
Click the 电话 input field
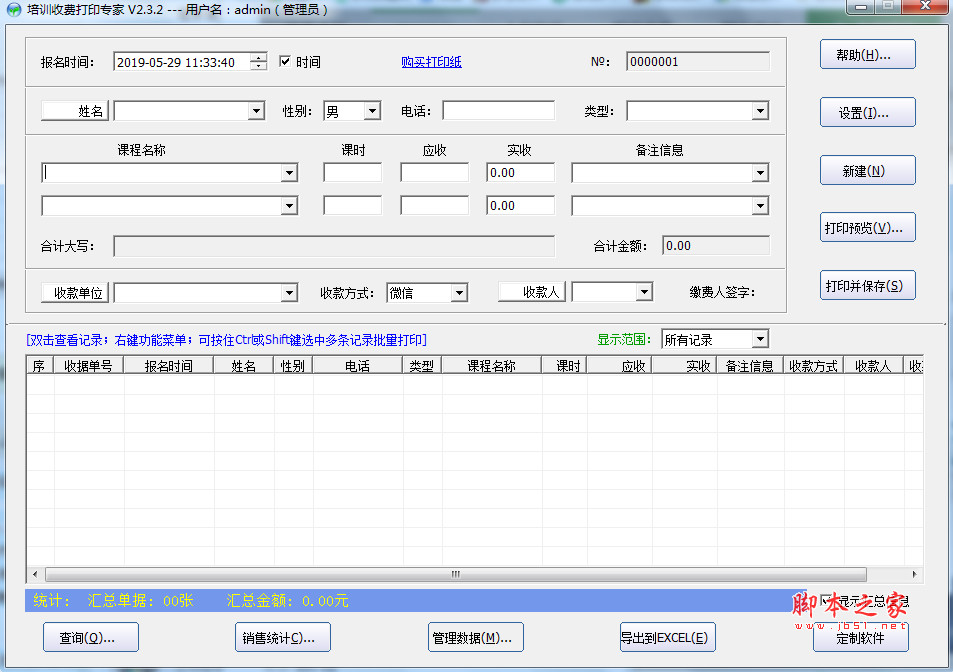(498, 111)
